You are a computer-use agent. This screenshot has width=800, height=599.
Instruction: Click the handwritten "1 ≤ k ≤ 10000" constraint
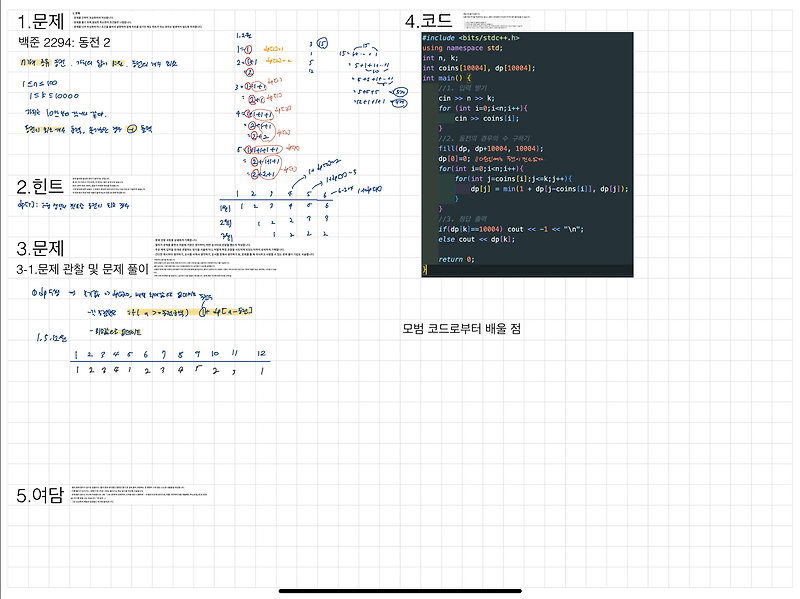54,95
